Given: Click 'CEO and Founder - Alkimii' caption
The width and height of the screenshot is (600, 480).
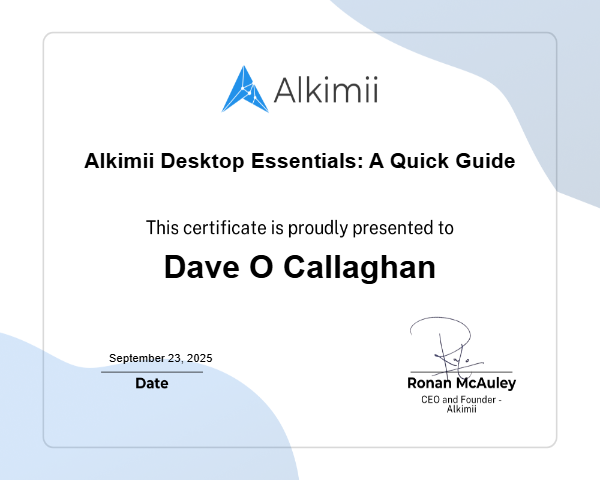Looking at the screenshot, I should click(461, 404).
